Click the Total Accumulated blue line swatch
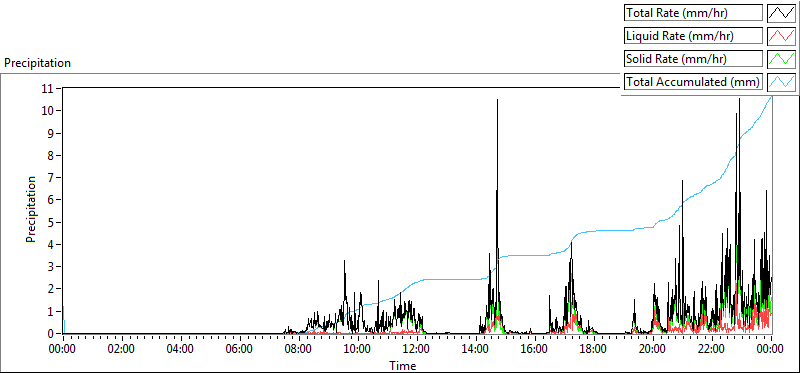This screenshot has width=800, height=373. [x=782, y=81]
